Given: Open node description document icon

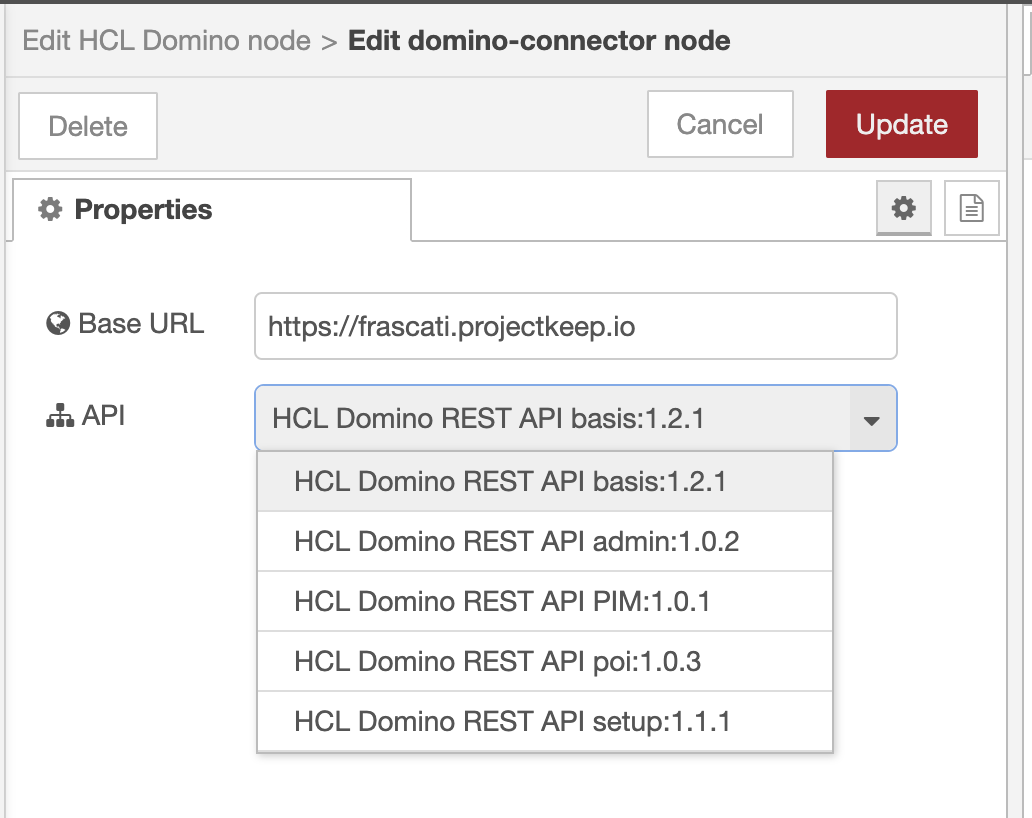Looking at the screenshot, I should coord(971,208).
